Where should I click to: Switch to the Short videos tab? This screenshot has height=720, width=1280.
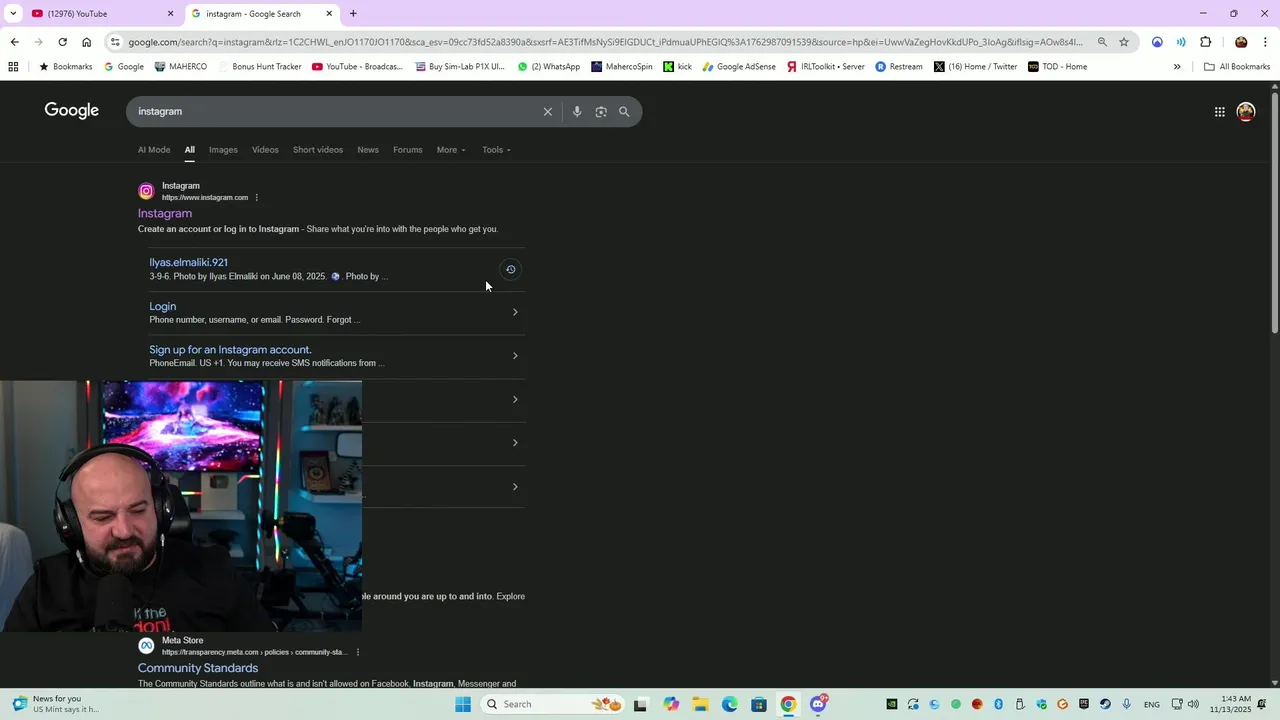pyautogui.click(x=318, y=150)
